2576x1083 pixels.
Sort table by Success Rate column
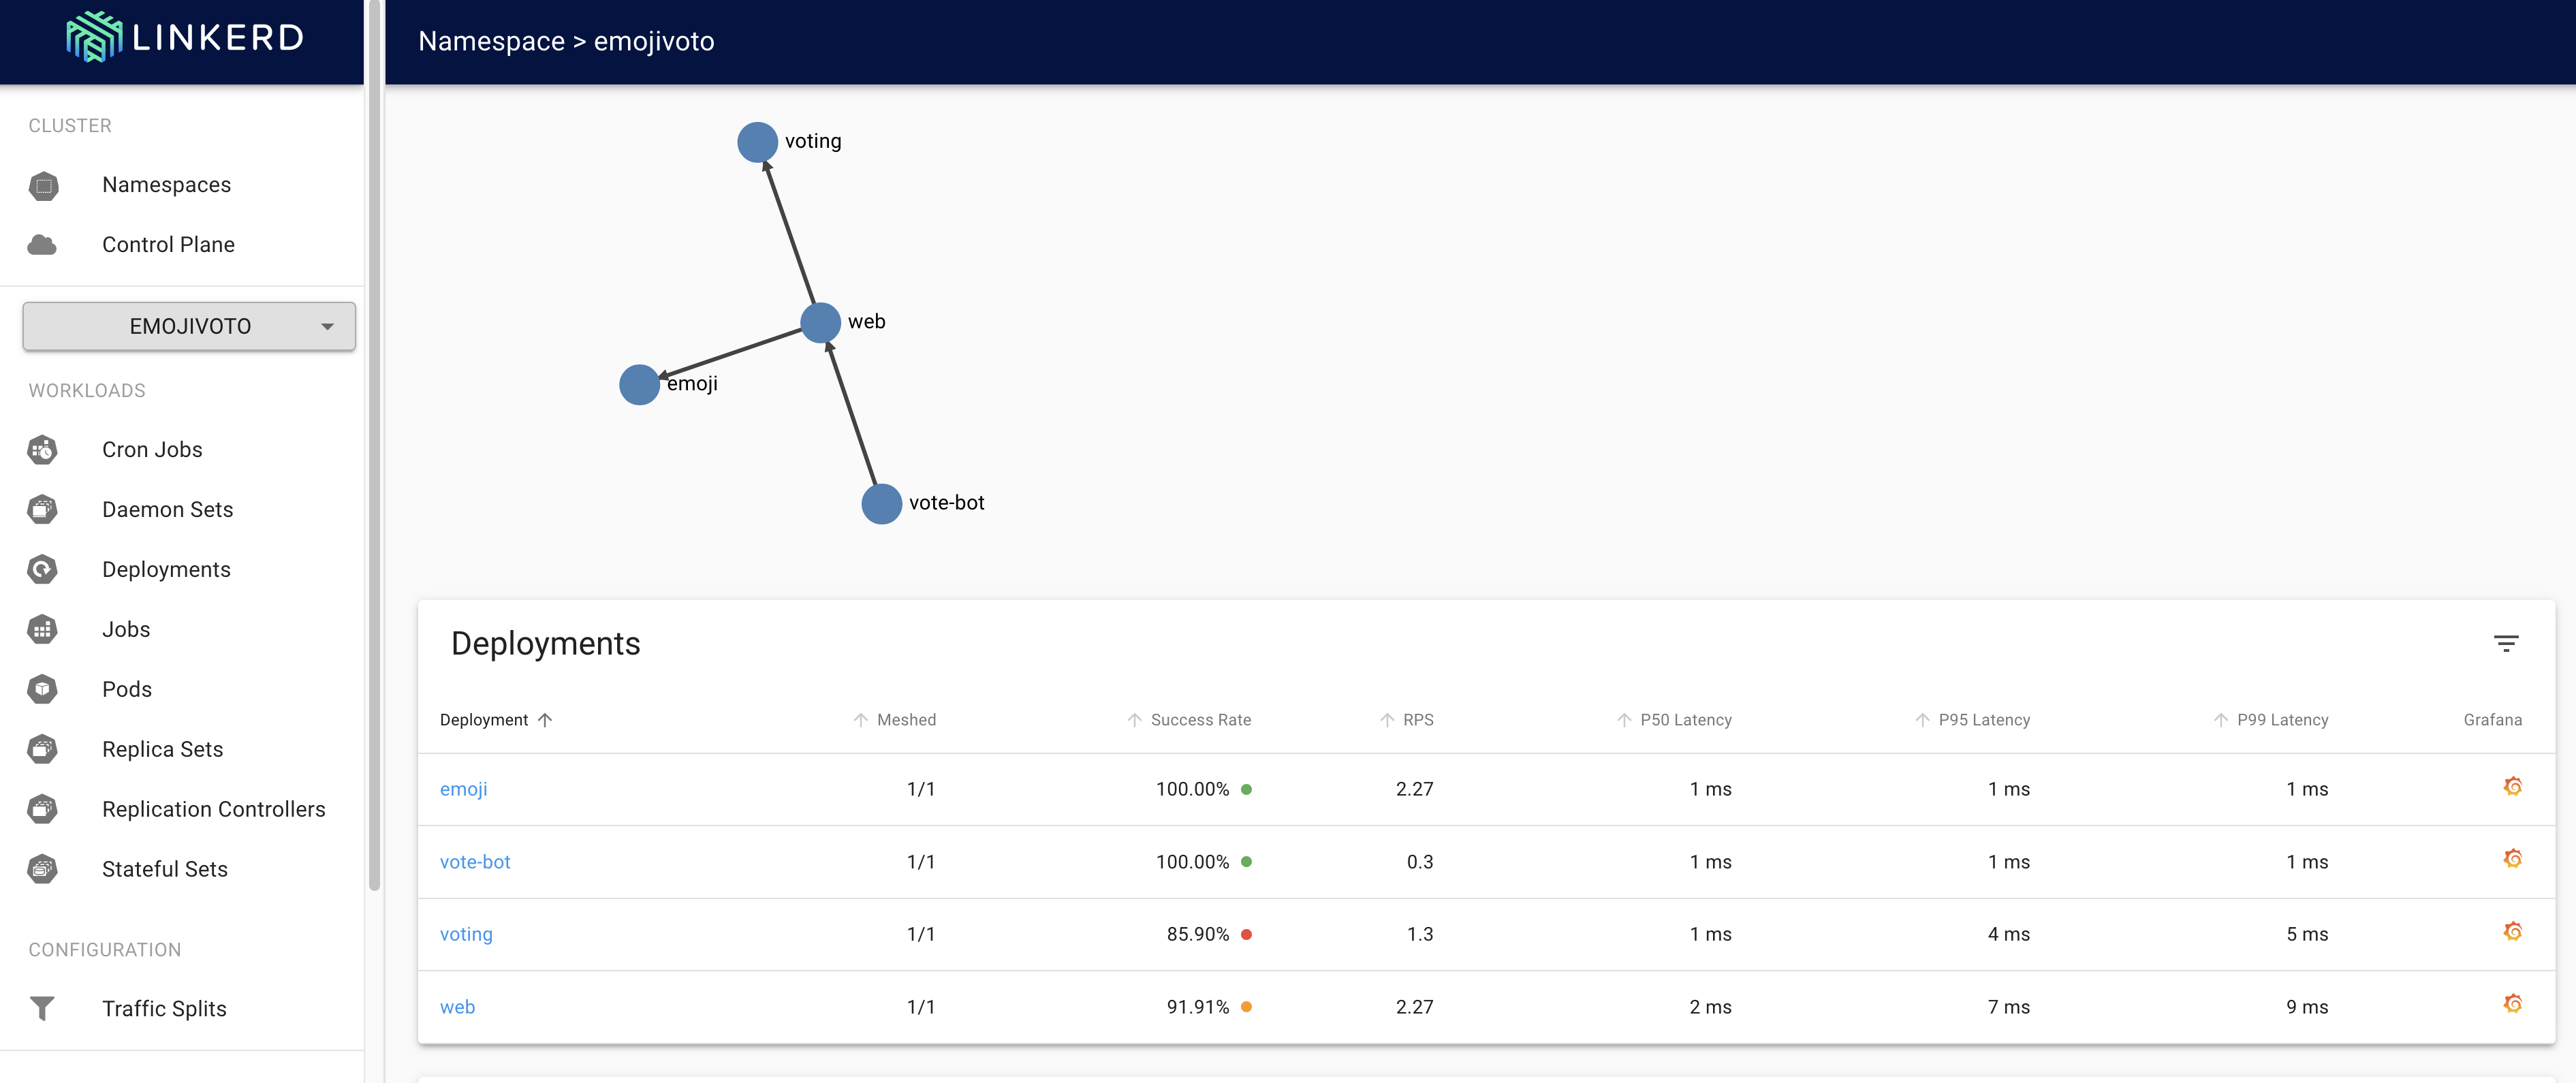(1199, 720)
